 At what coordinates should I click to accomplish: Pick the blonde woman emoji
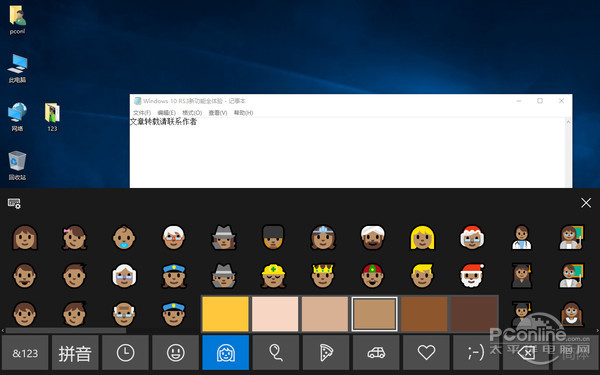tap(422, 238)
